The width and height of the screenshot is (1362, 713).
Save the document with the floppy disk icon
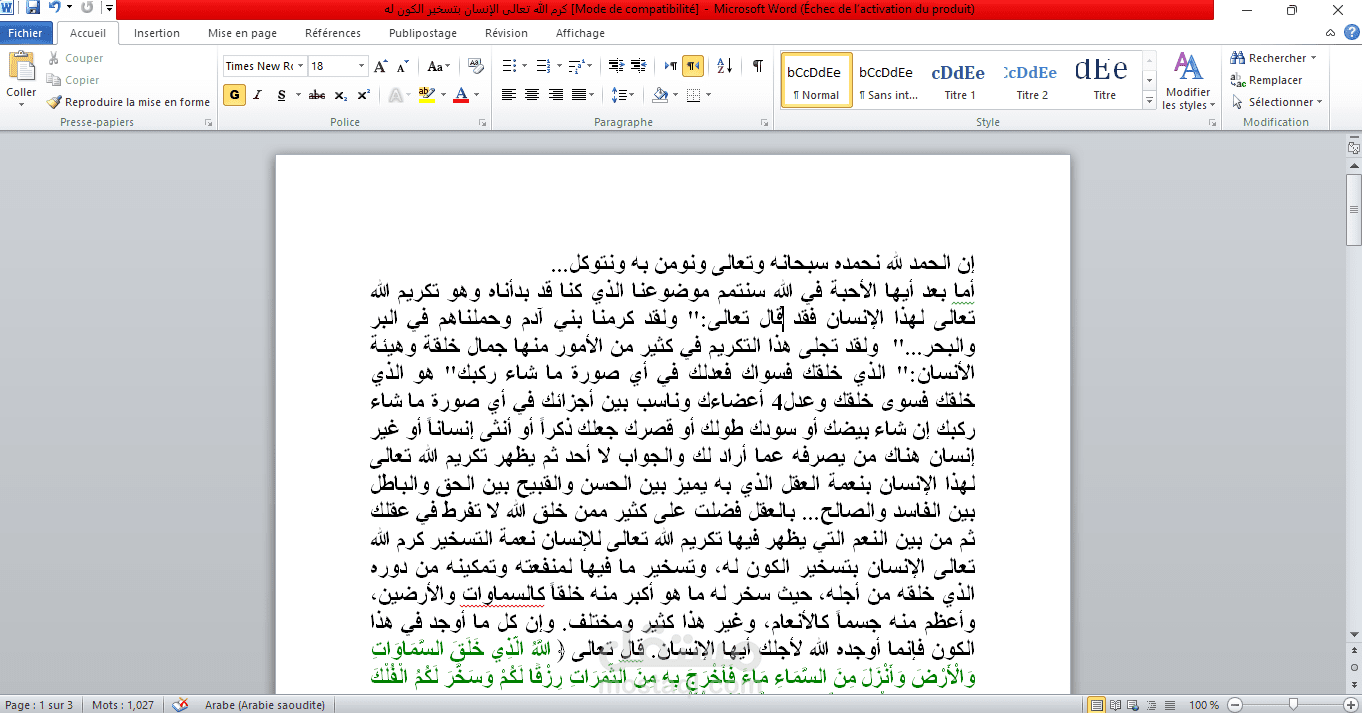[32, 8]
